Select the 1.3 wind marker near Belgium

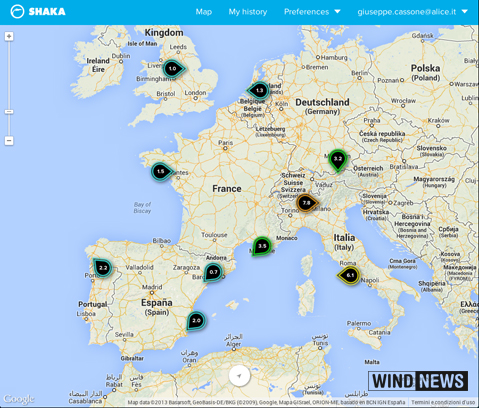(258, 90)
